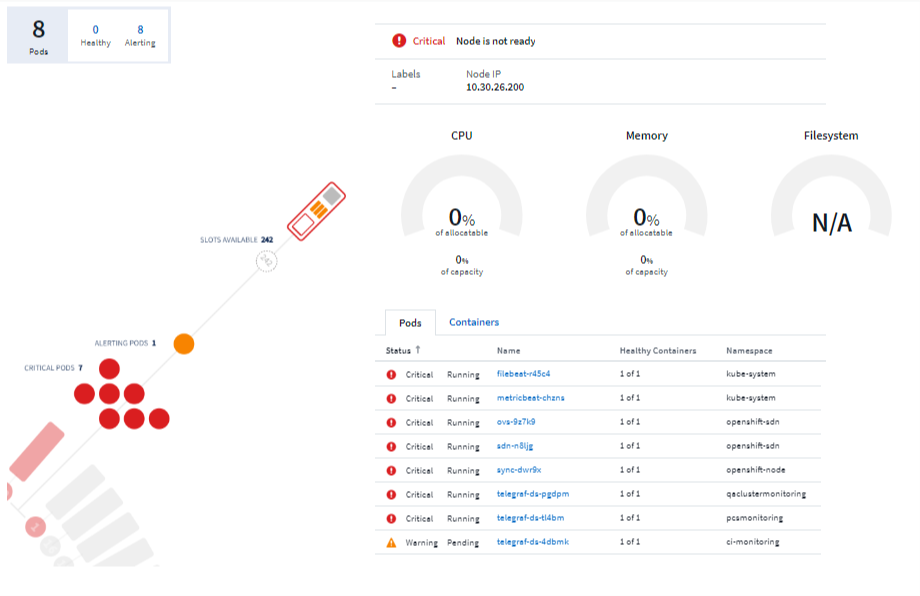This screenshot has height=596, width=920.
Task: Click the critical icon next to Node is not ready
Action: tap(399, 41)
